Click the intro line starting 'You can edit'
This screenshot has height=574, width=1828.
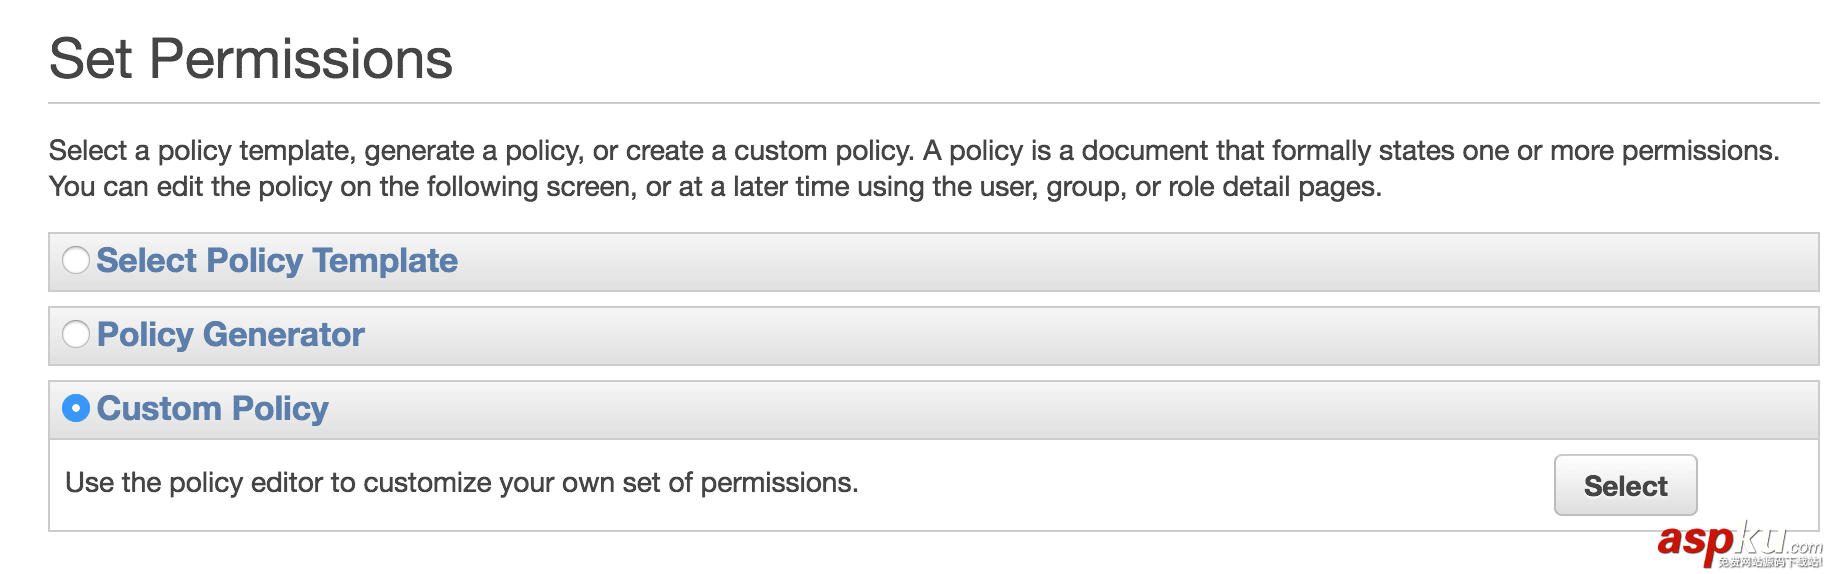(714, 187)
